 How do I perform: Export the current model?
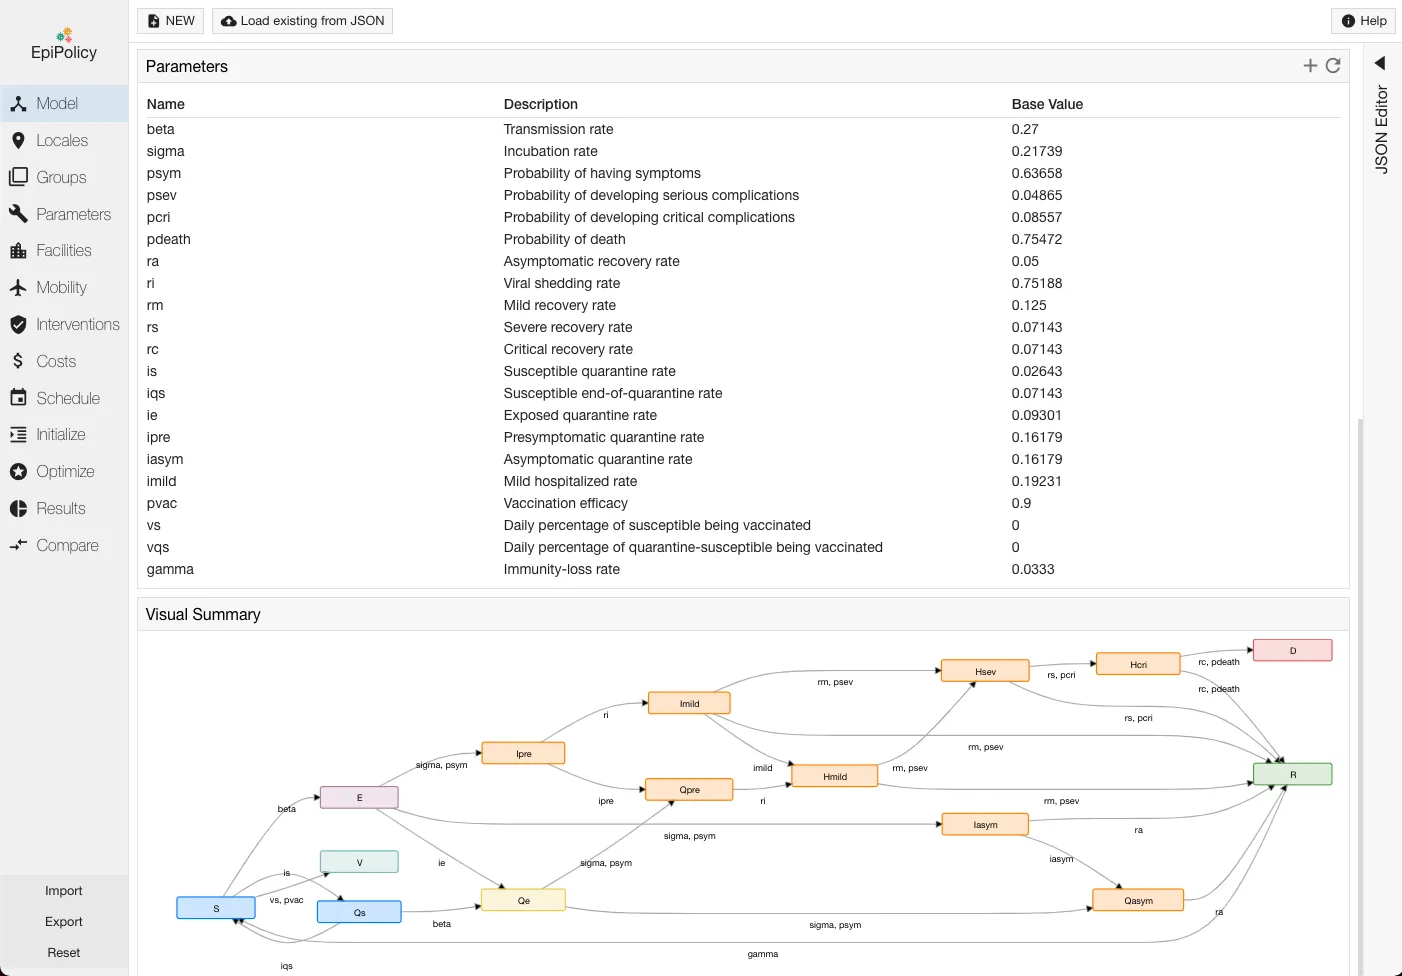[63, 921]
